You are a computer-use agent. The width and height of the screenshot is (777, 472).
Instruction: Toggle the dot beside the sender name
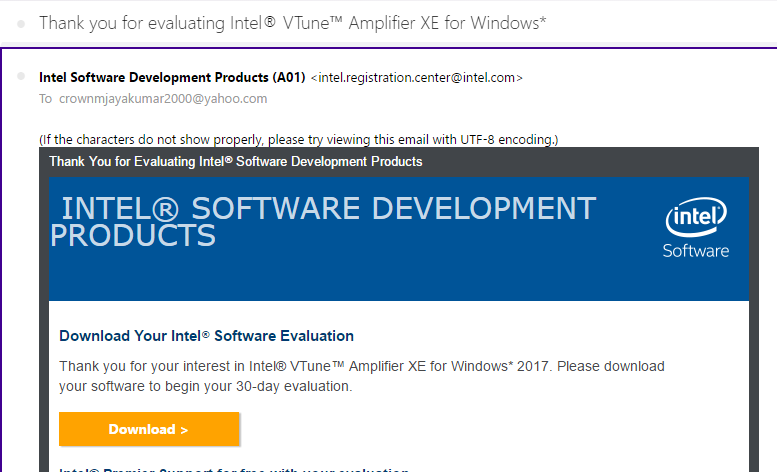(x=21, y=76)
